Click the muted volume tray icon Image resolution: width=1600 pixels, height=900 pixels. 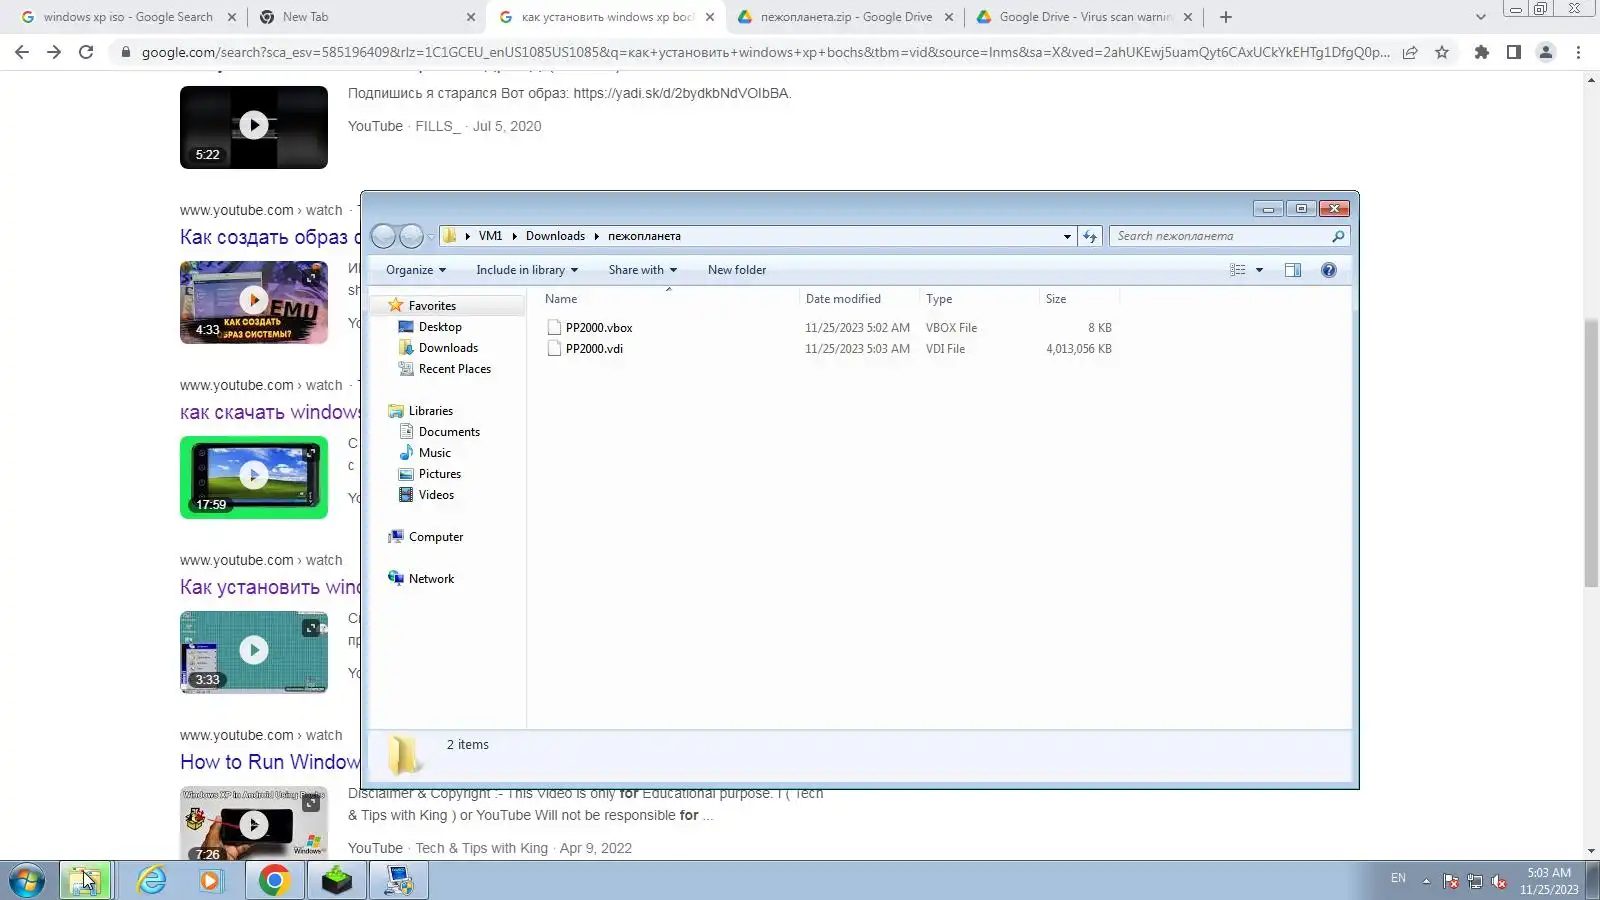tap(1499, 881)
